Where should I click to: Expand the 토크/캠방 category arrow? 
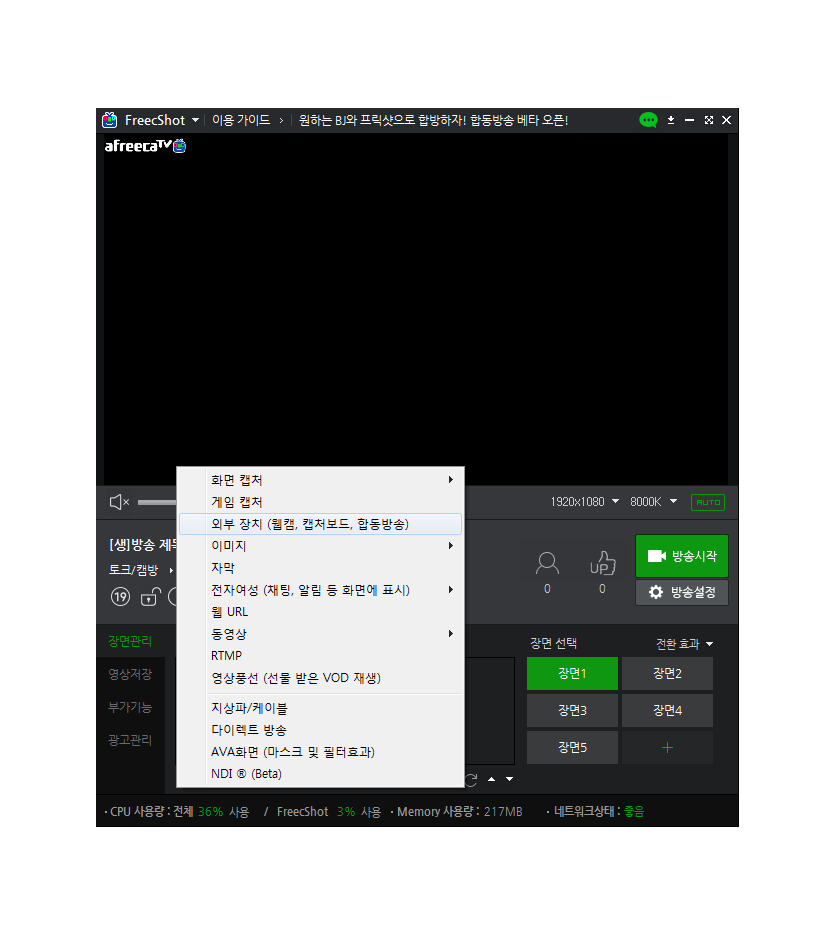tap(172, 571)
